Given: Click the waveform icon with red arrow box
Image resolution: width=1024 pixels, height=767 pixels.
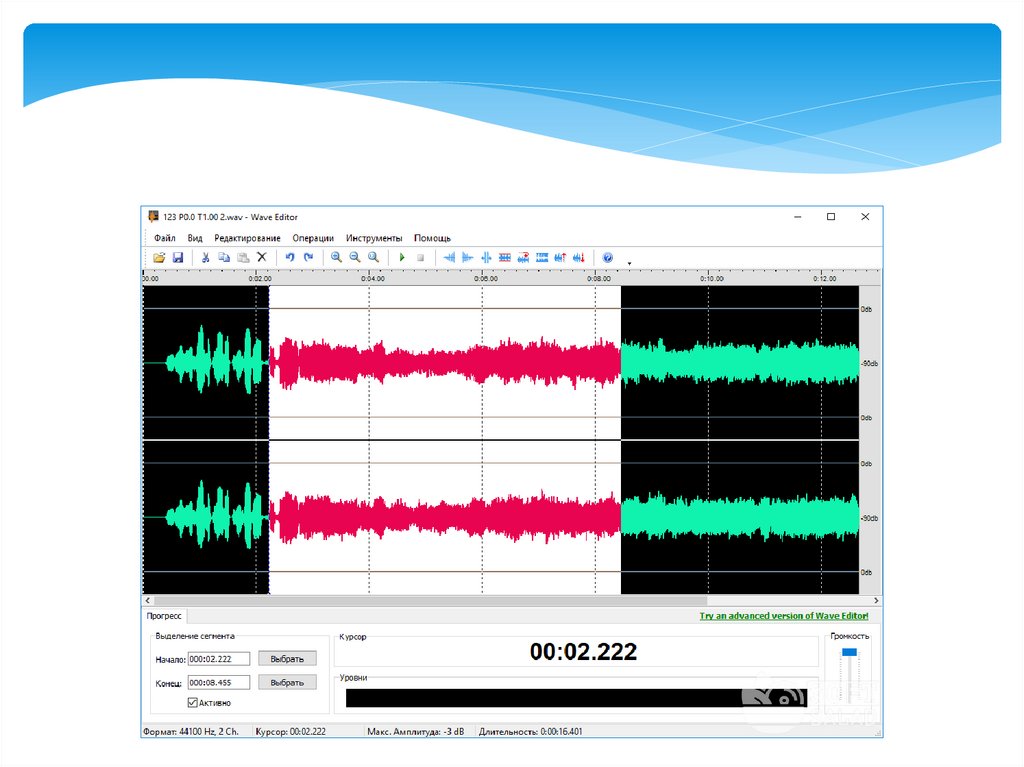Looking at the screenshot, I should (x=523, y=257).
